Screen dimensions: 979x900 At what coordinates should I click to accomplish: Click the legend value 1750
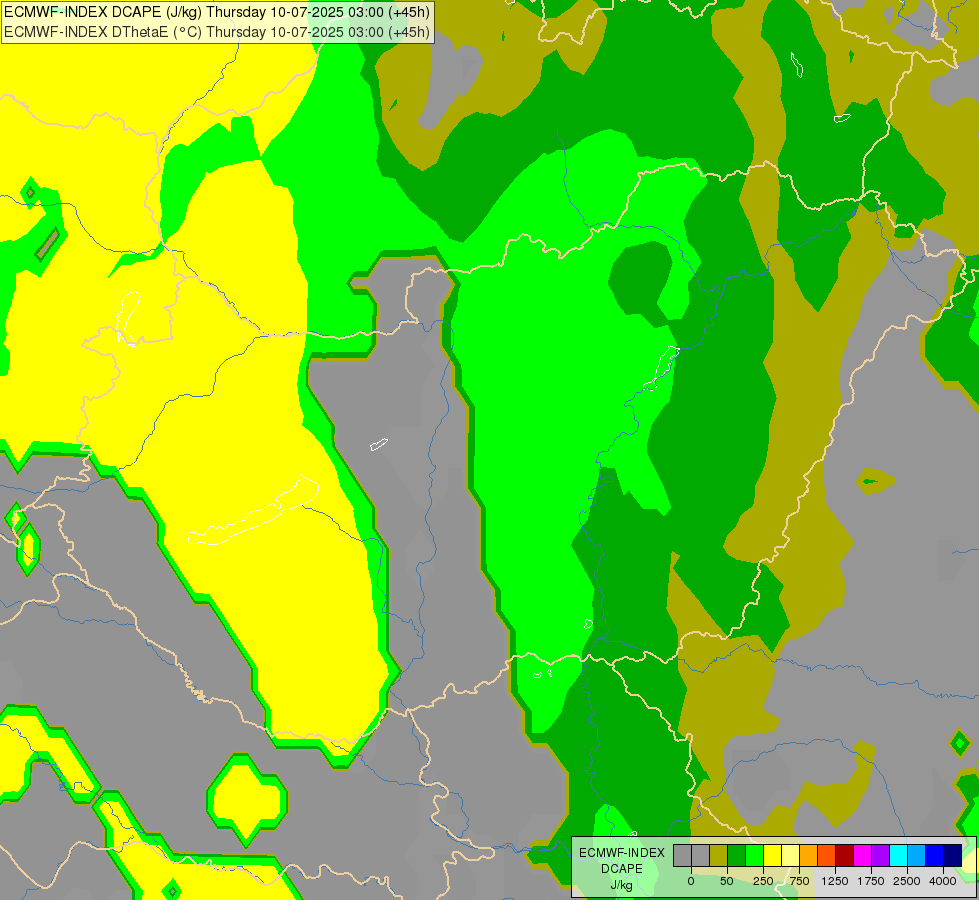pos(871,881)
